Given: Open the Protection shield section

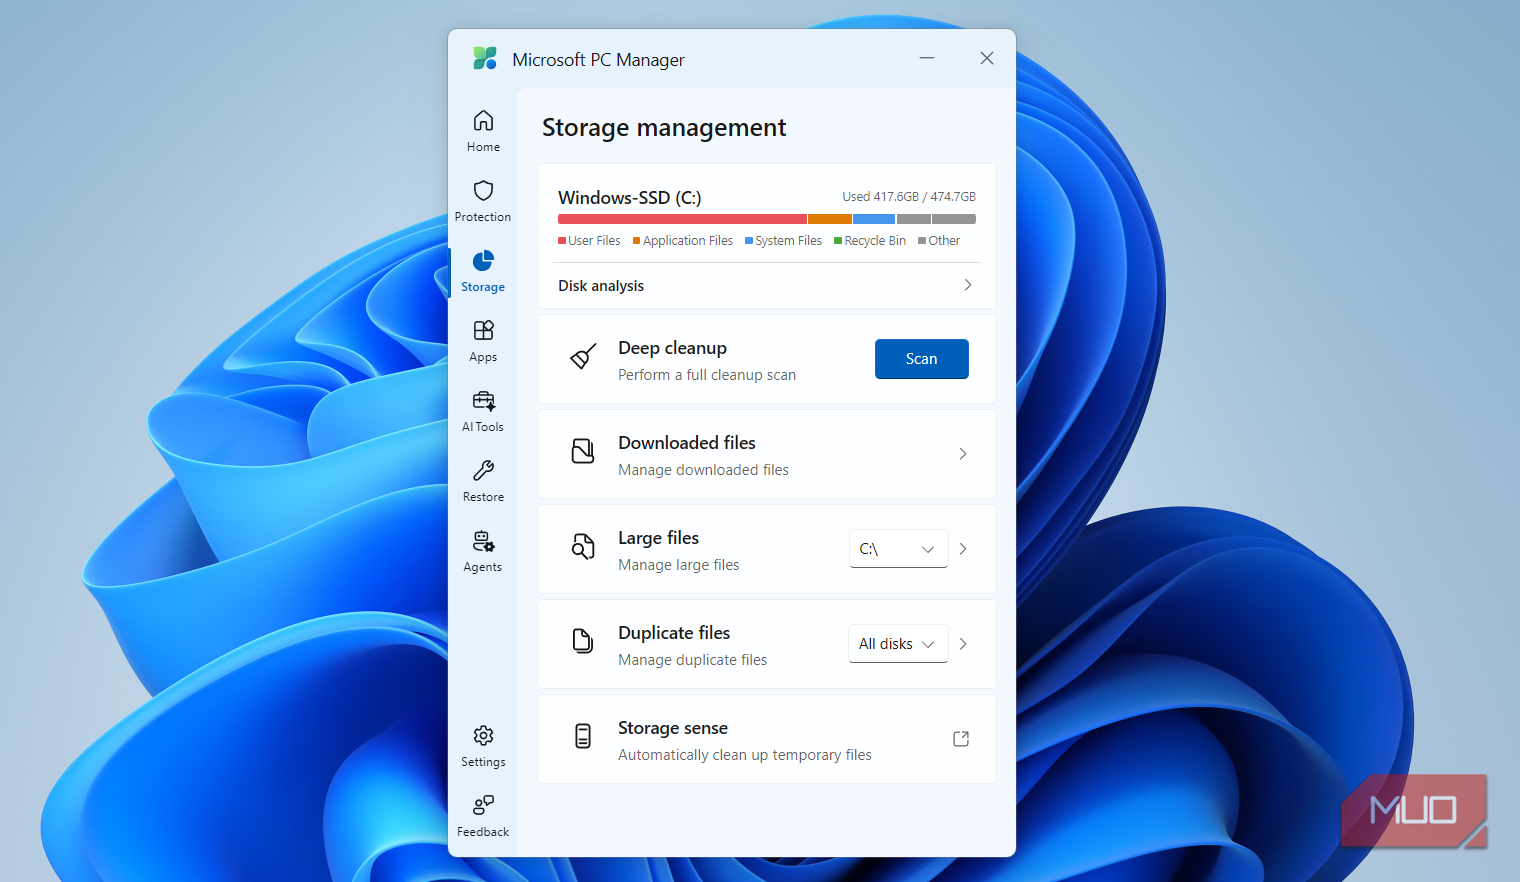Looking at the screenshot, I should (483, 201).
